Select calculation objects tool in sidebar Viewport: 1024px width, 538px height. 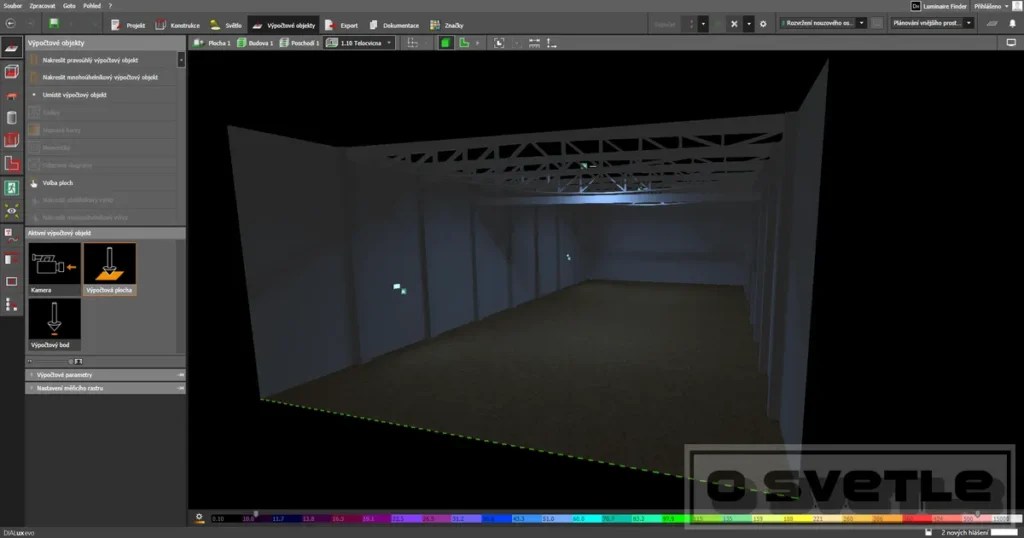click(x=11, y=48)
